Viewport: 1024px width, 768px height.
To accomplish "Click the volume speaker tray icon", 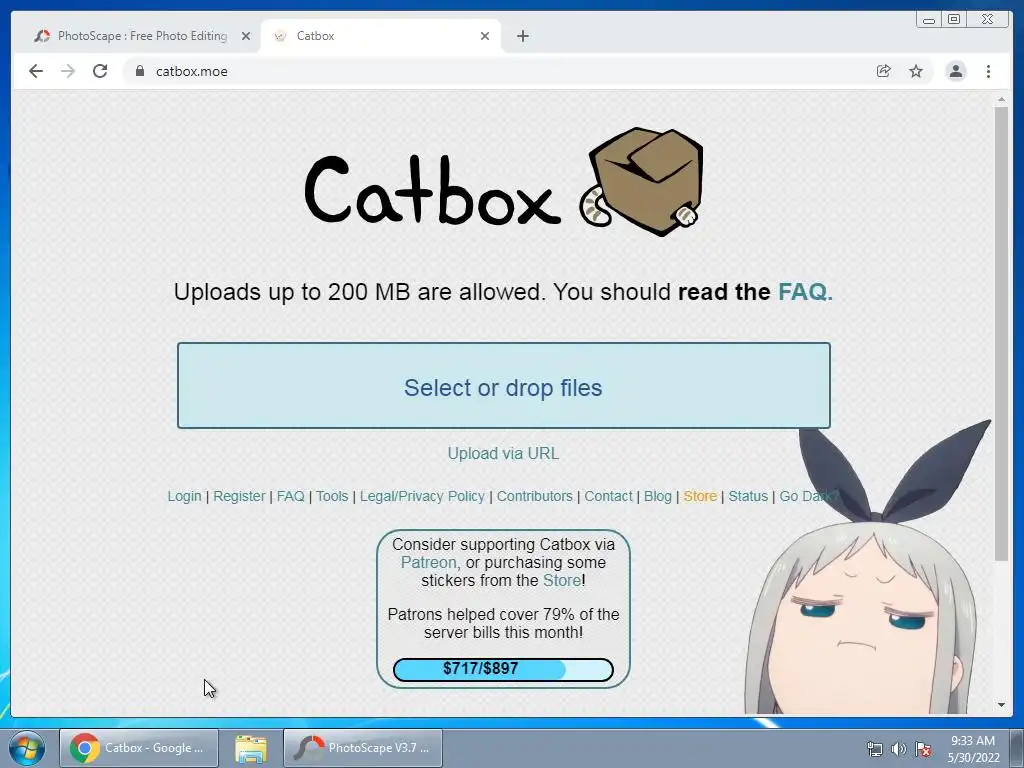I will 899,749.
